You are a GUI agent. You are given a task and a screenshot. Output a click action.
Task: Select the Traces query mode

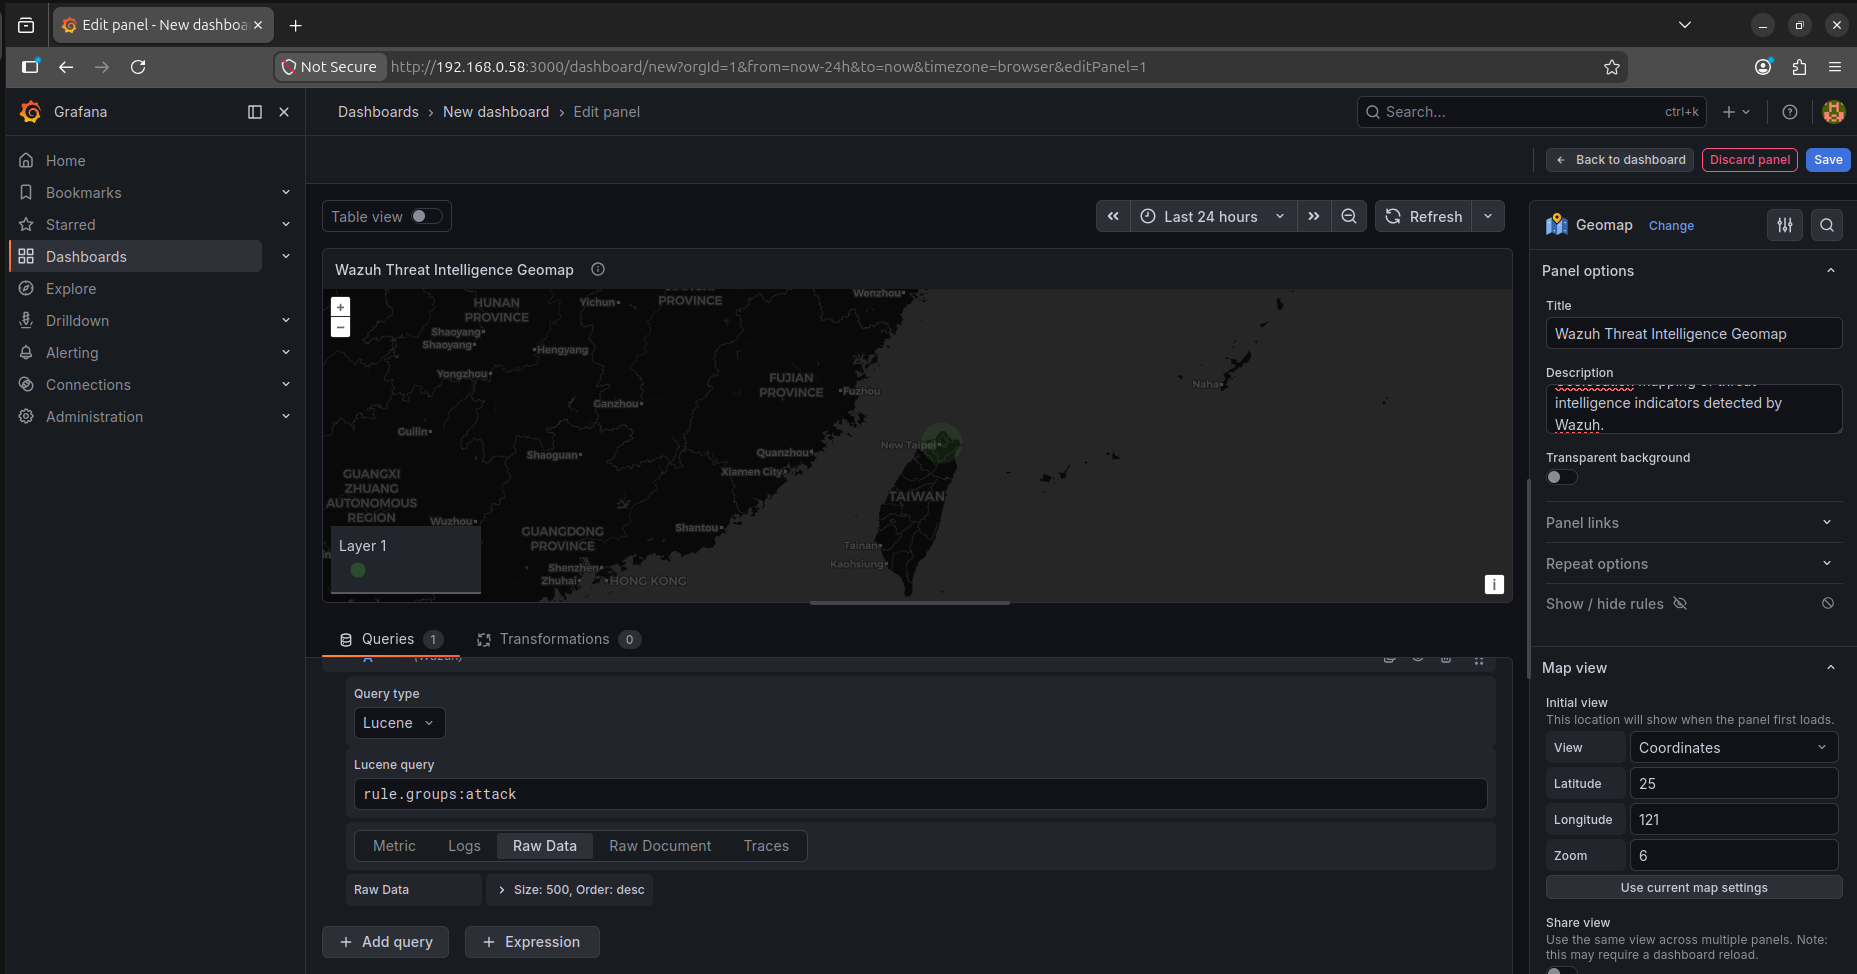(x=766, y=846)
